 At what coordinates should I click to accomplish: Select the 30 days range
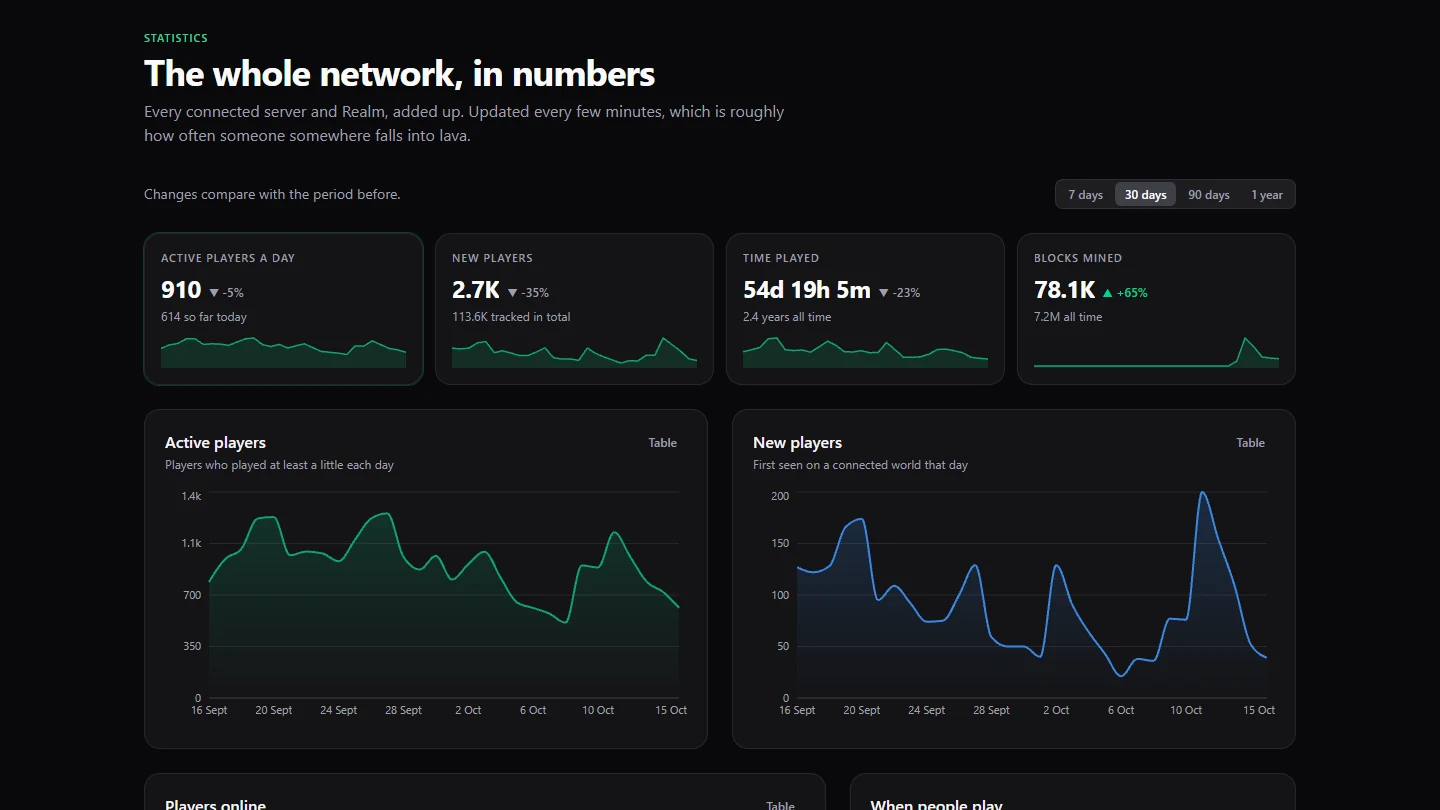(1145, 195)
